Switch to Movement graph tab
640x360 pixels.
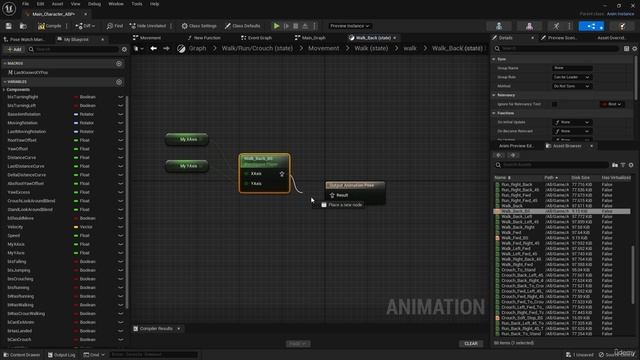[147, 38]
